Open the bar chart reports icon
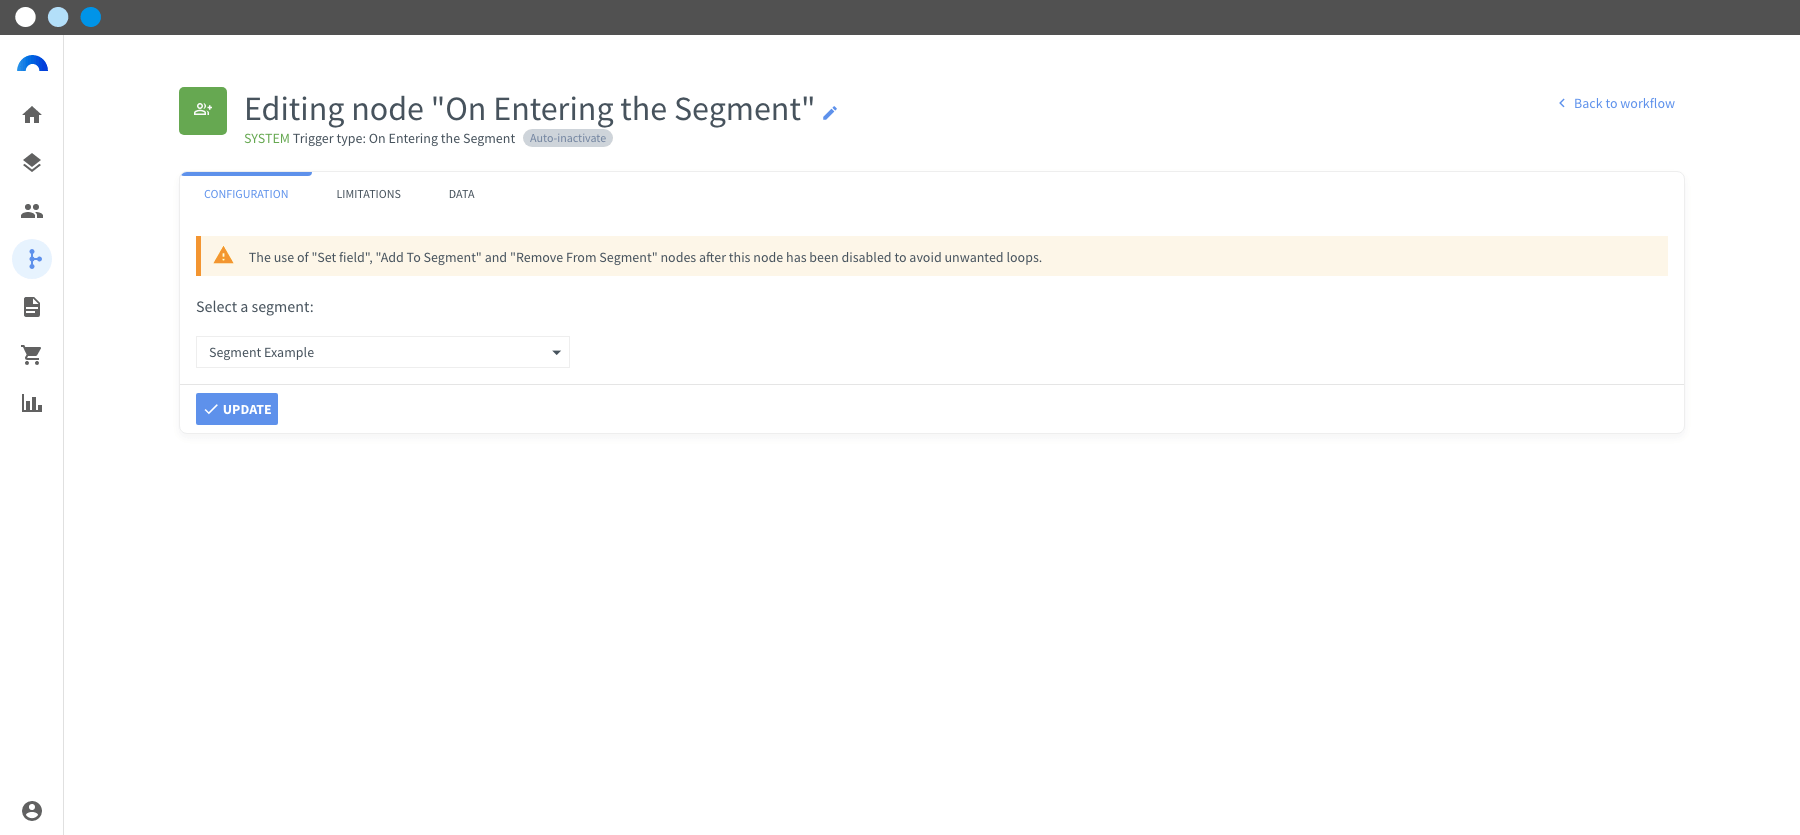This screenshot has width=1800, height=835. click(32, 403)
